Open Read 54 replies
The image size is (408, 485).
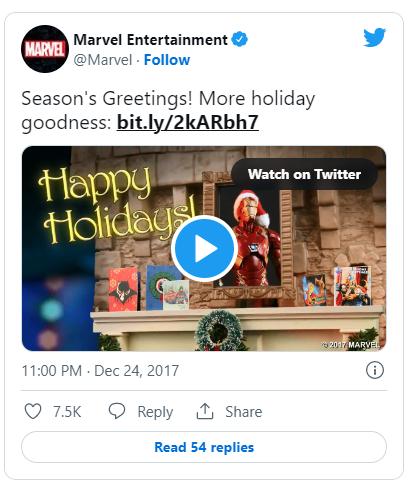pos(204,447)
